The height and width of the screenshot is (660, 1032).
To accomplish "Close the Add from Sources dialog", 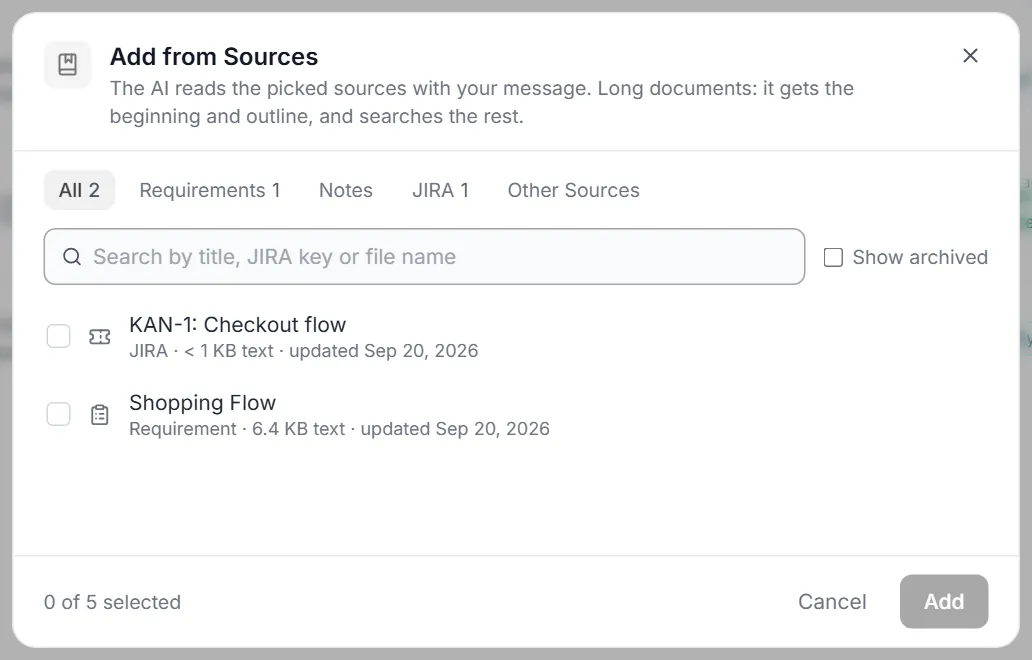I will pos(970,56).
